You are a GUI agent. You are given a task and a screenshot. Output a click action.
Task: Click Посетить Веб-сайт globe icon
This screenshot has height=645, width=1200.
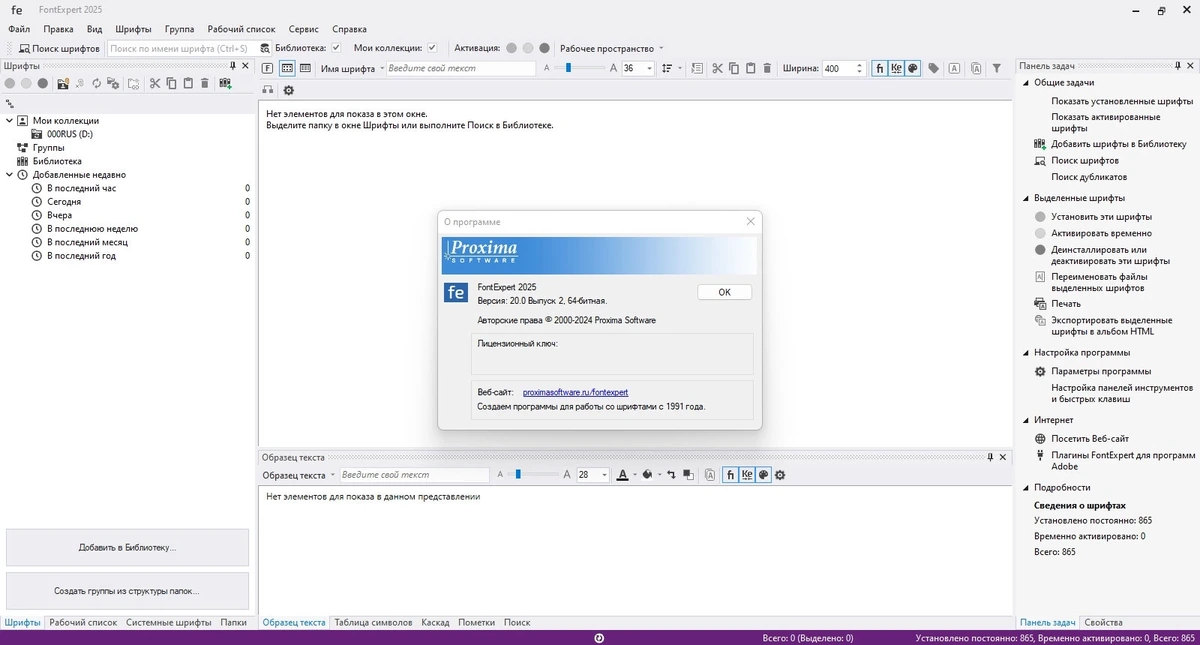pos(1040,438)
